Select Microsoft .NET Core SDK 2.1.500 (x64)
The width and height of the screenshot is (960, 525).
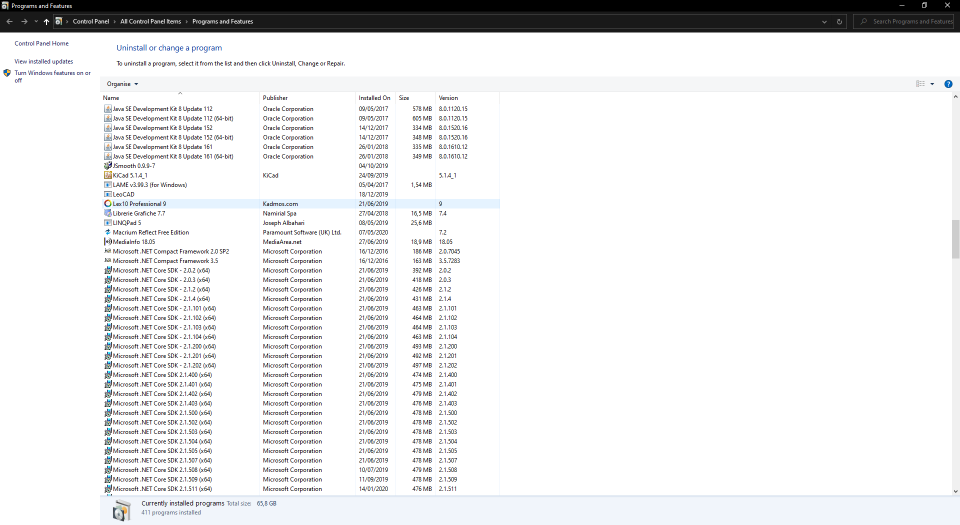click(301, 412)
